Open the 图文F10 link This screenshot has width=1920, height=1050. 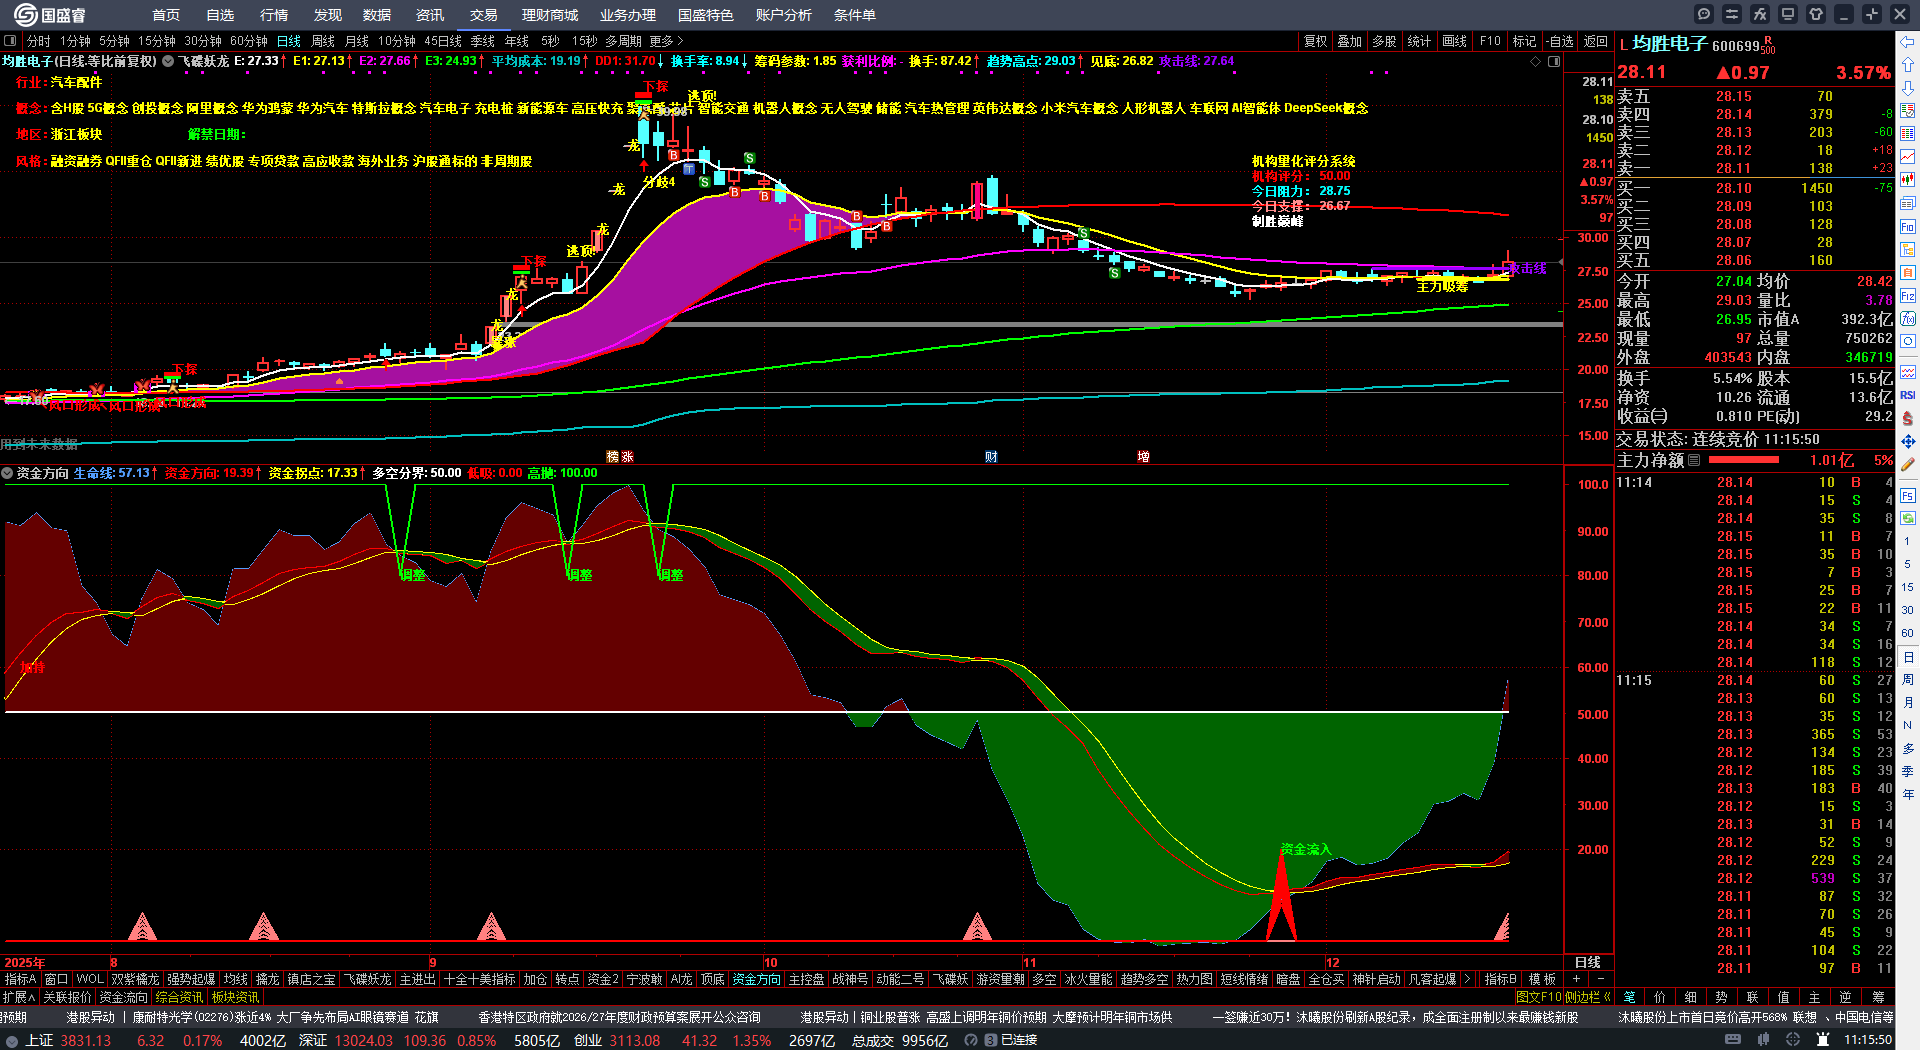1538,997
